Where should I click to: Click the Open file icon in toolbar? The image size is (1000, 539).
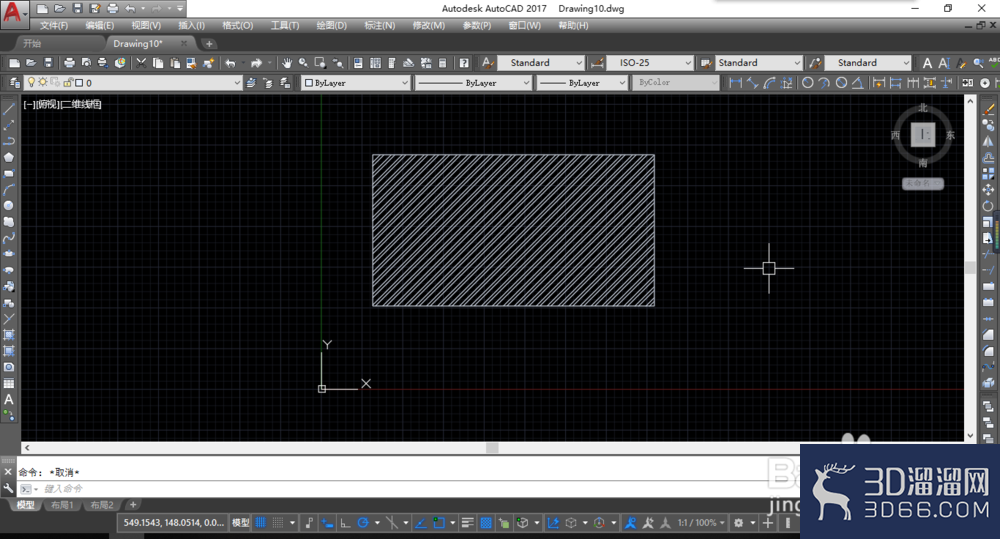coord(31,63)
